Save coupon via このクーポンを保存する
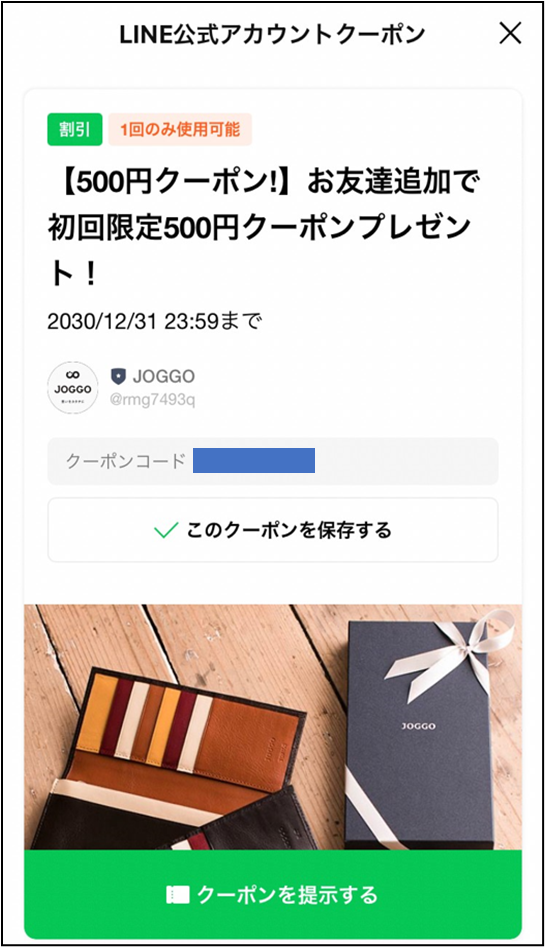 [272, 530]
